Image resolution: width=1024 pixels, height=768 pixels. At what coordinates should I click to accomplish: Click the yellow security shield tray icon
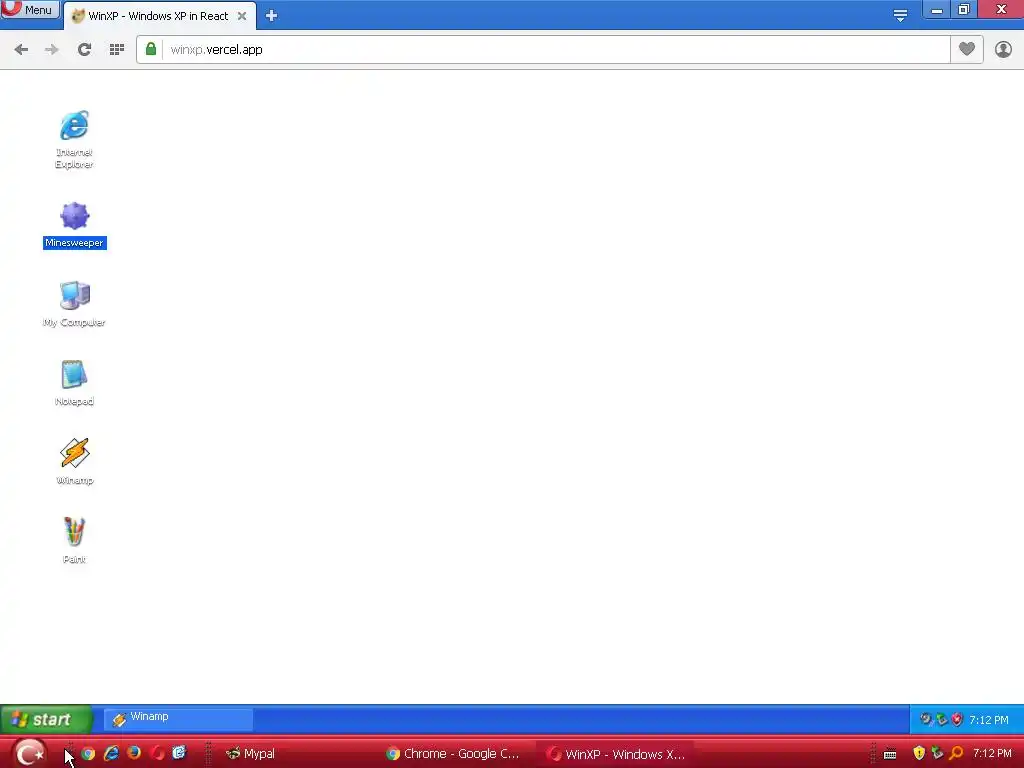(x=919, y=754)
